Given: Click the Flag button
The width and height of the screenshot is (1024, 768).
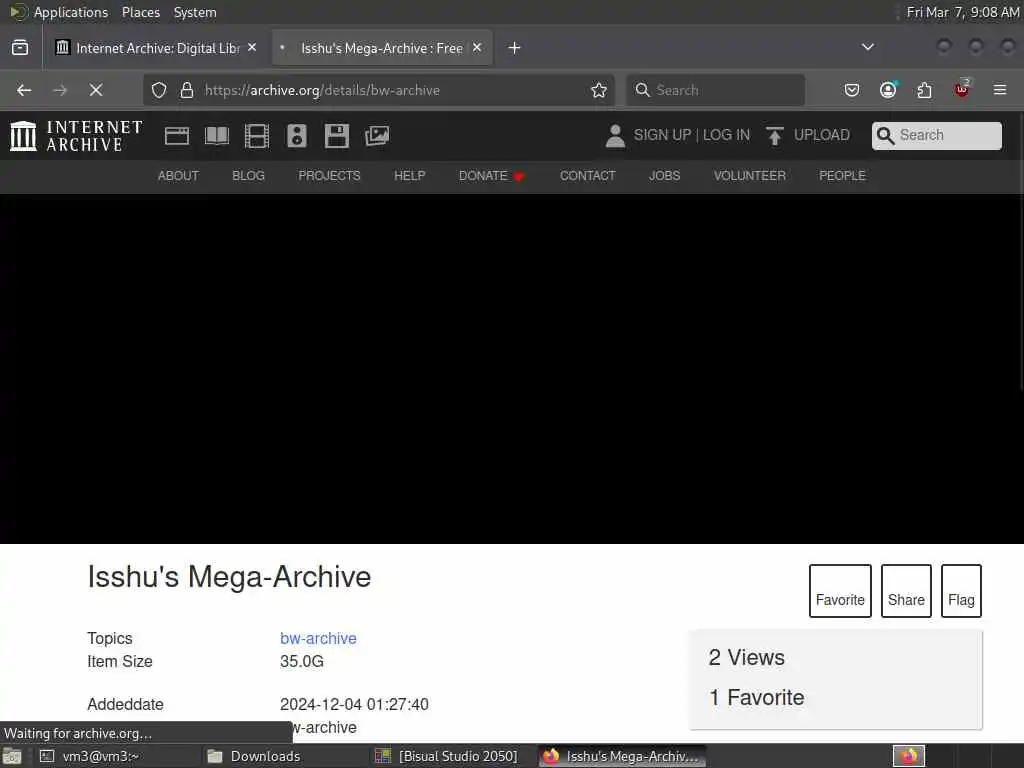Looking at the screenshot, I should [x=961, y=591].
